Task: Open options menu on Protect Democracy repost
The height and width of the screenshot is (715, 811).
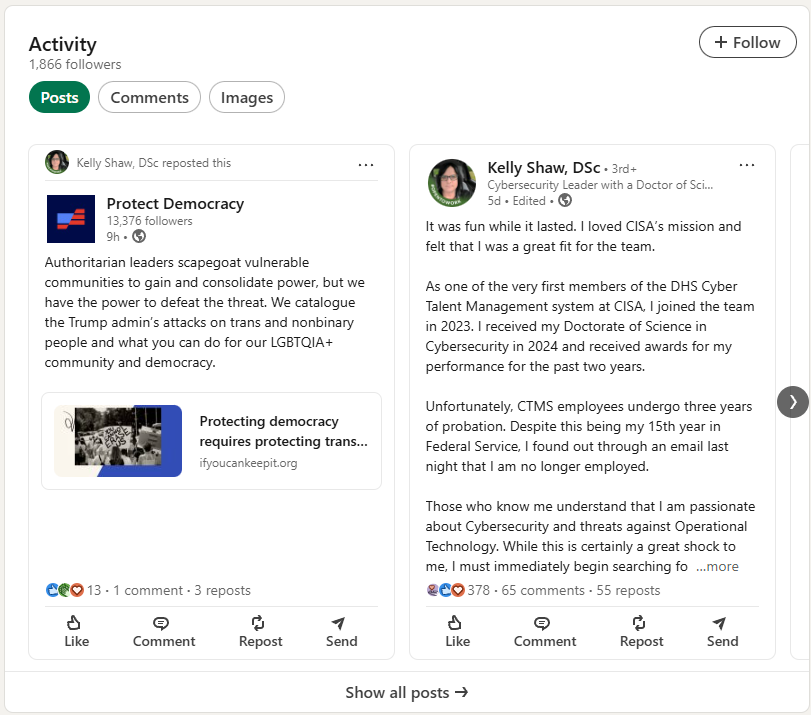Action: tap(366, 165)
